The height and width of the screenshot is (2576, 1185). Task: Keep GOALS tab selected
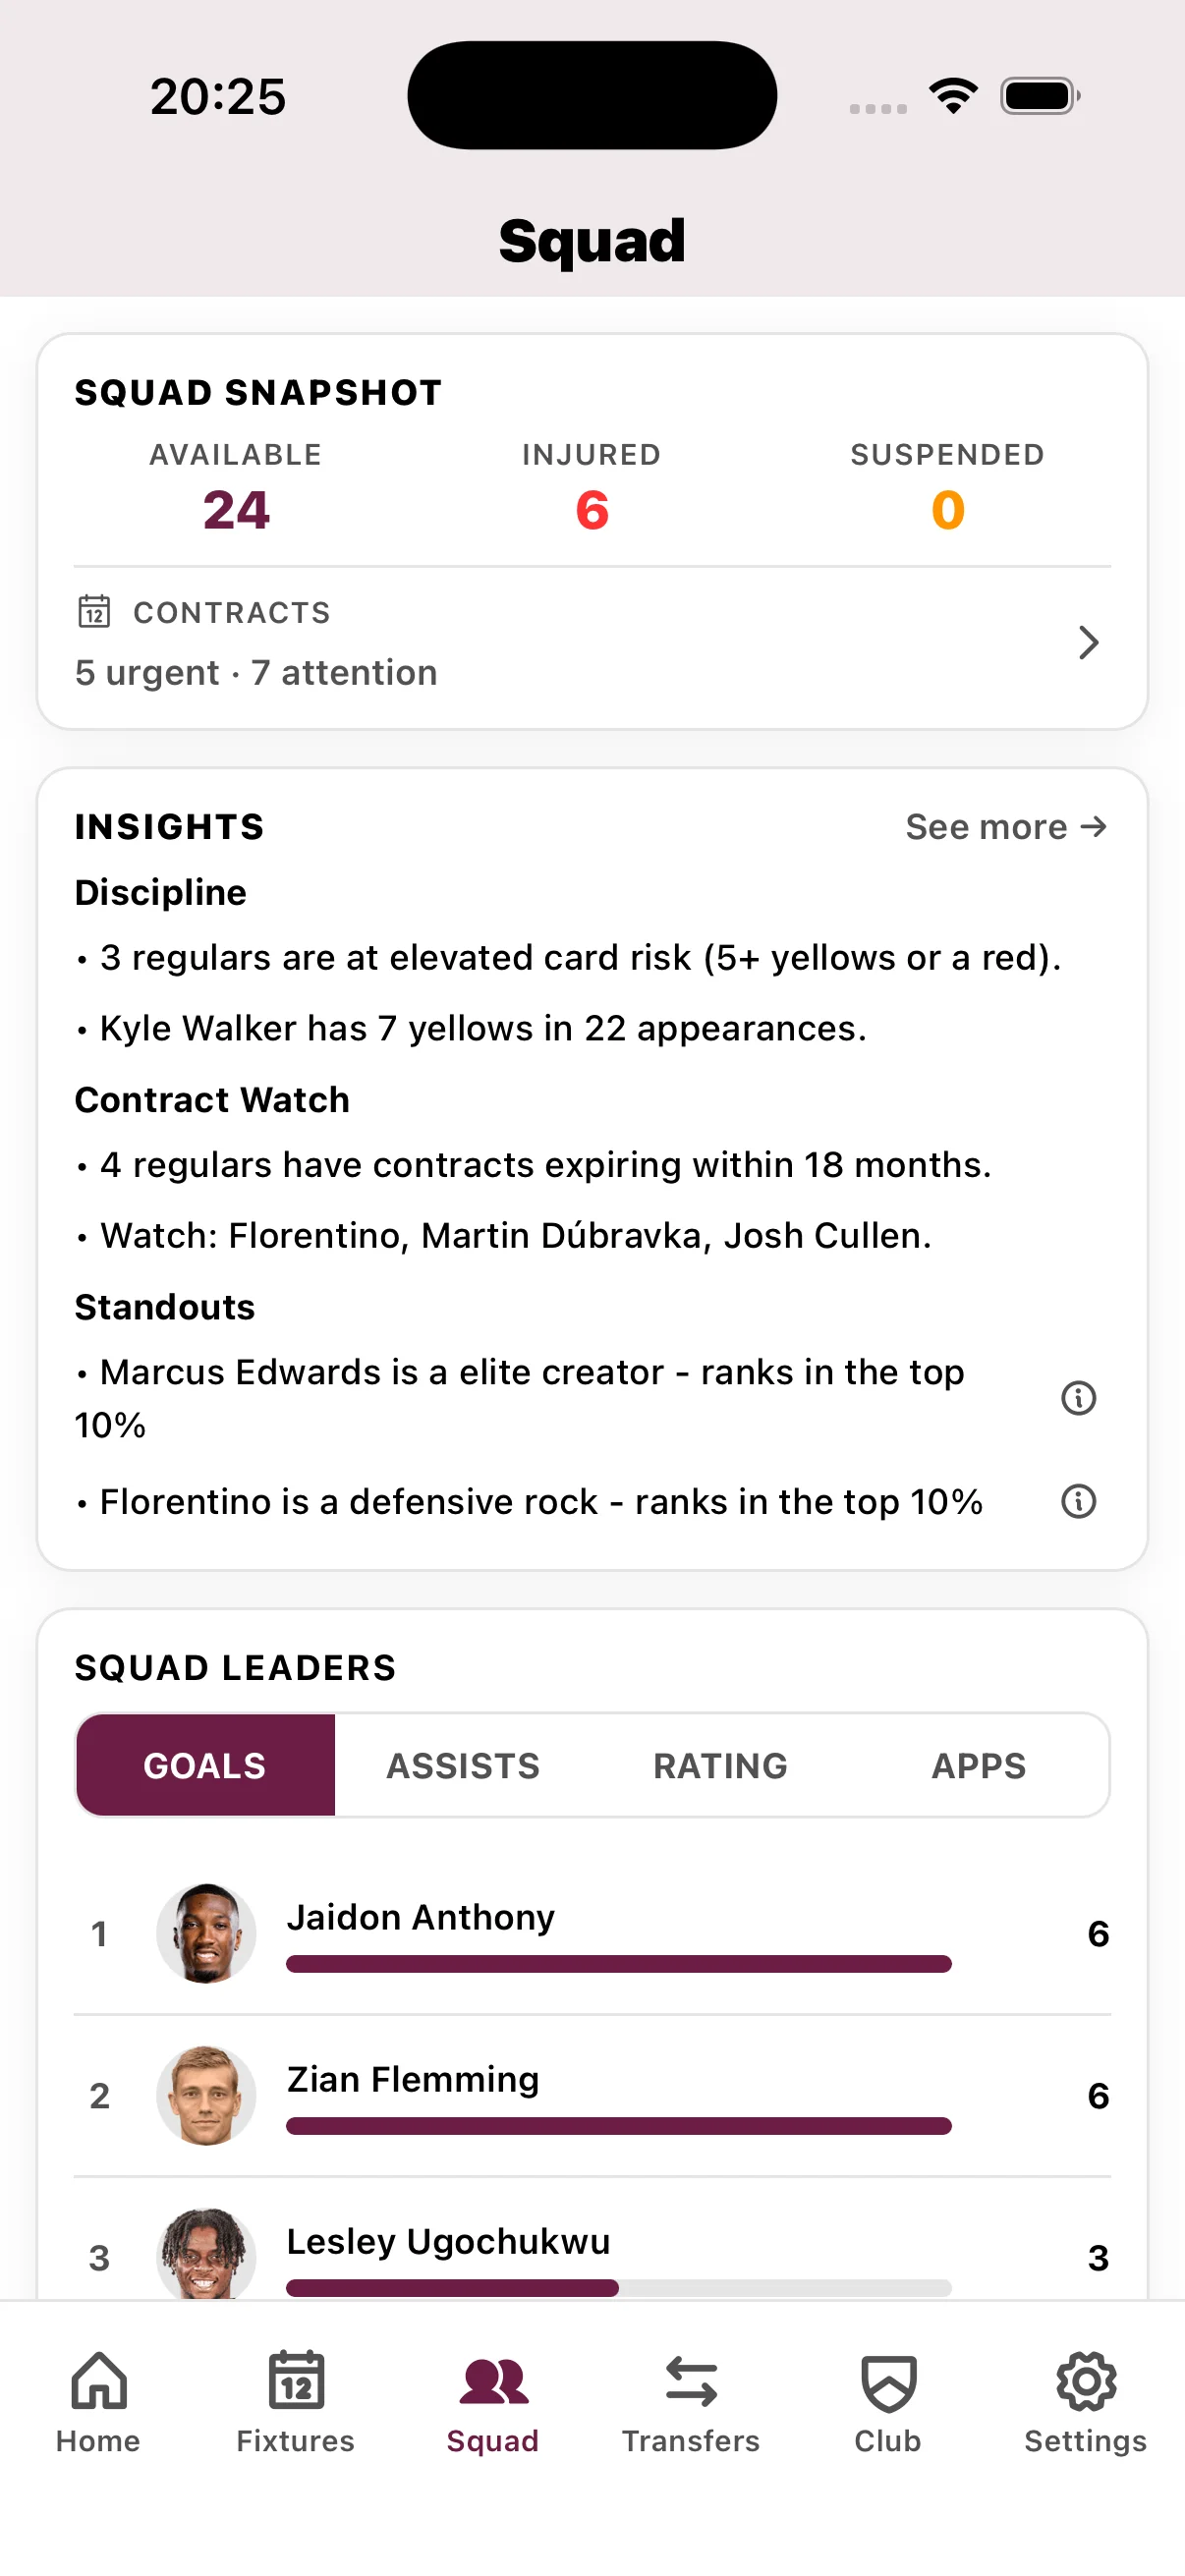pyautogui.click(x=204, y=1765)
